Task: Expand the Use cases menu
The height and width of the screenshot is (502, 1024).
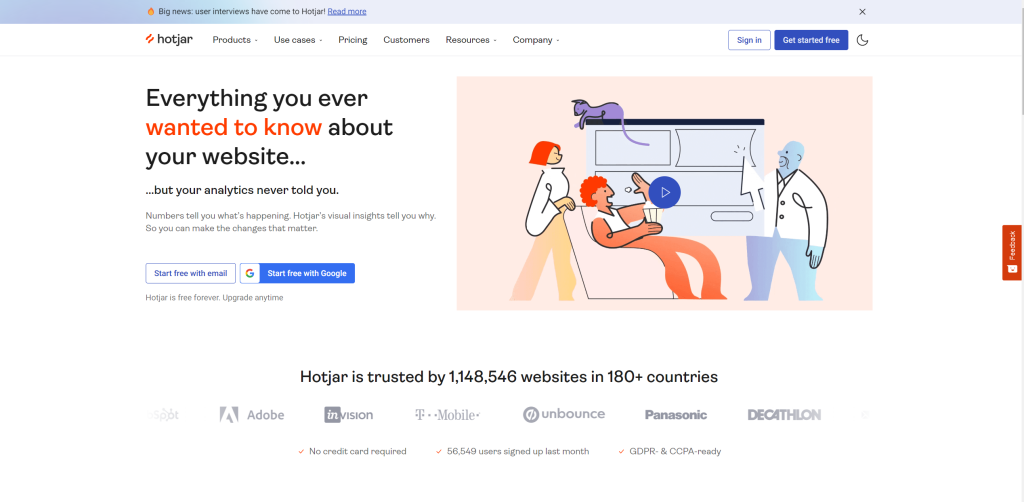Action: (298, 40)
